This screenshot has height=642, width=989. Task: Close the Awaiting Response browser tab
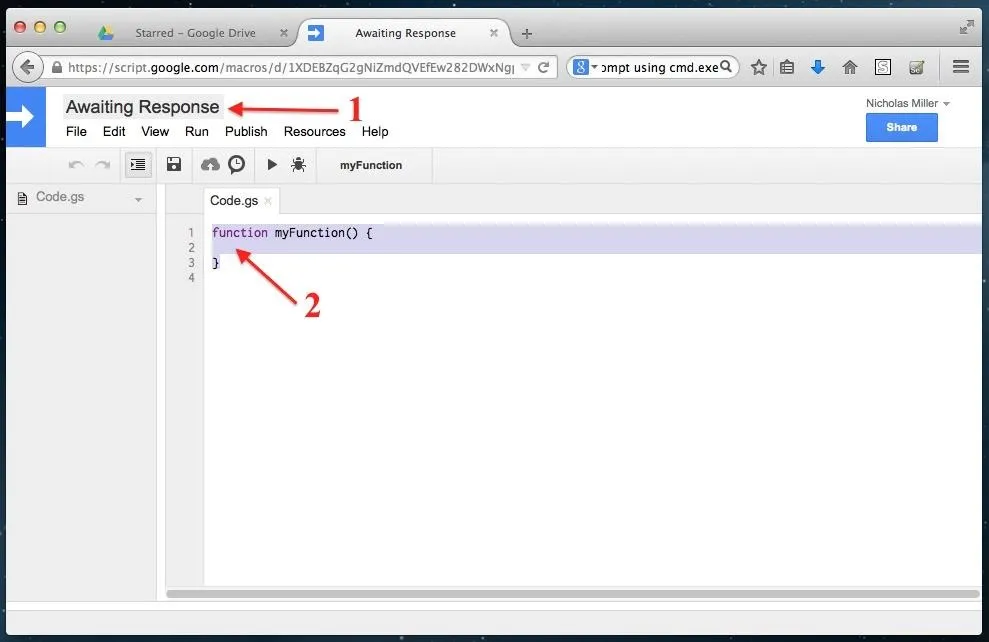[494, 33]
